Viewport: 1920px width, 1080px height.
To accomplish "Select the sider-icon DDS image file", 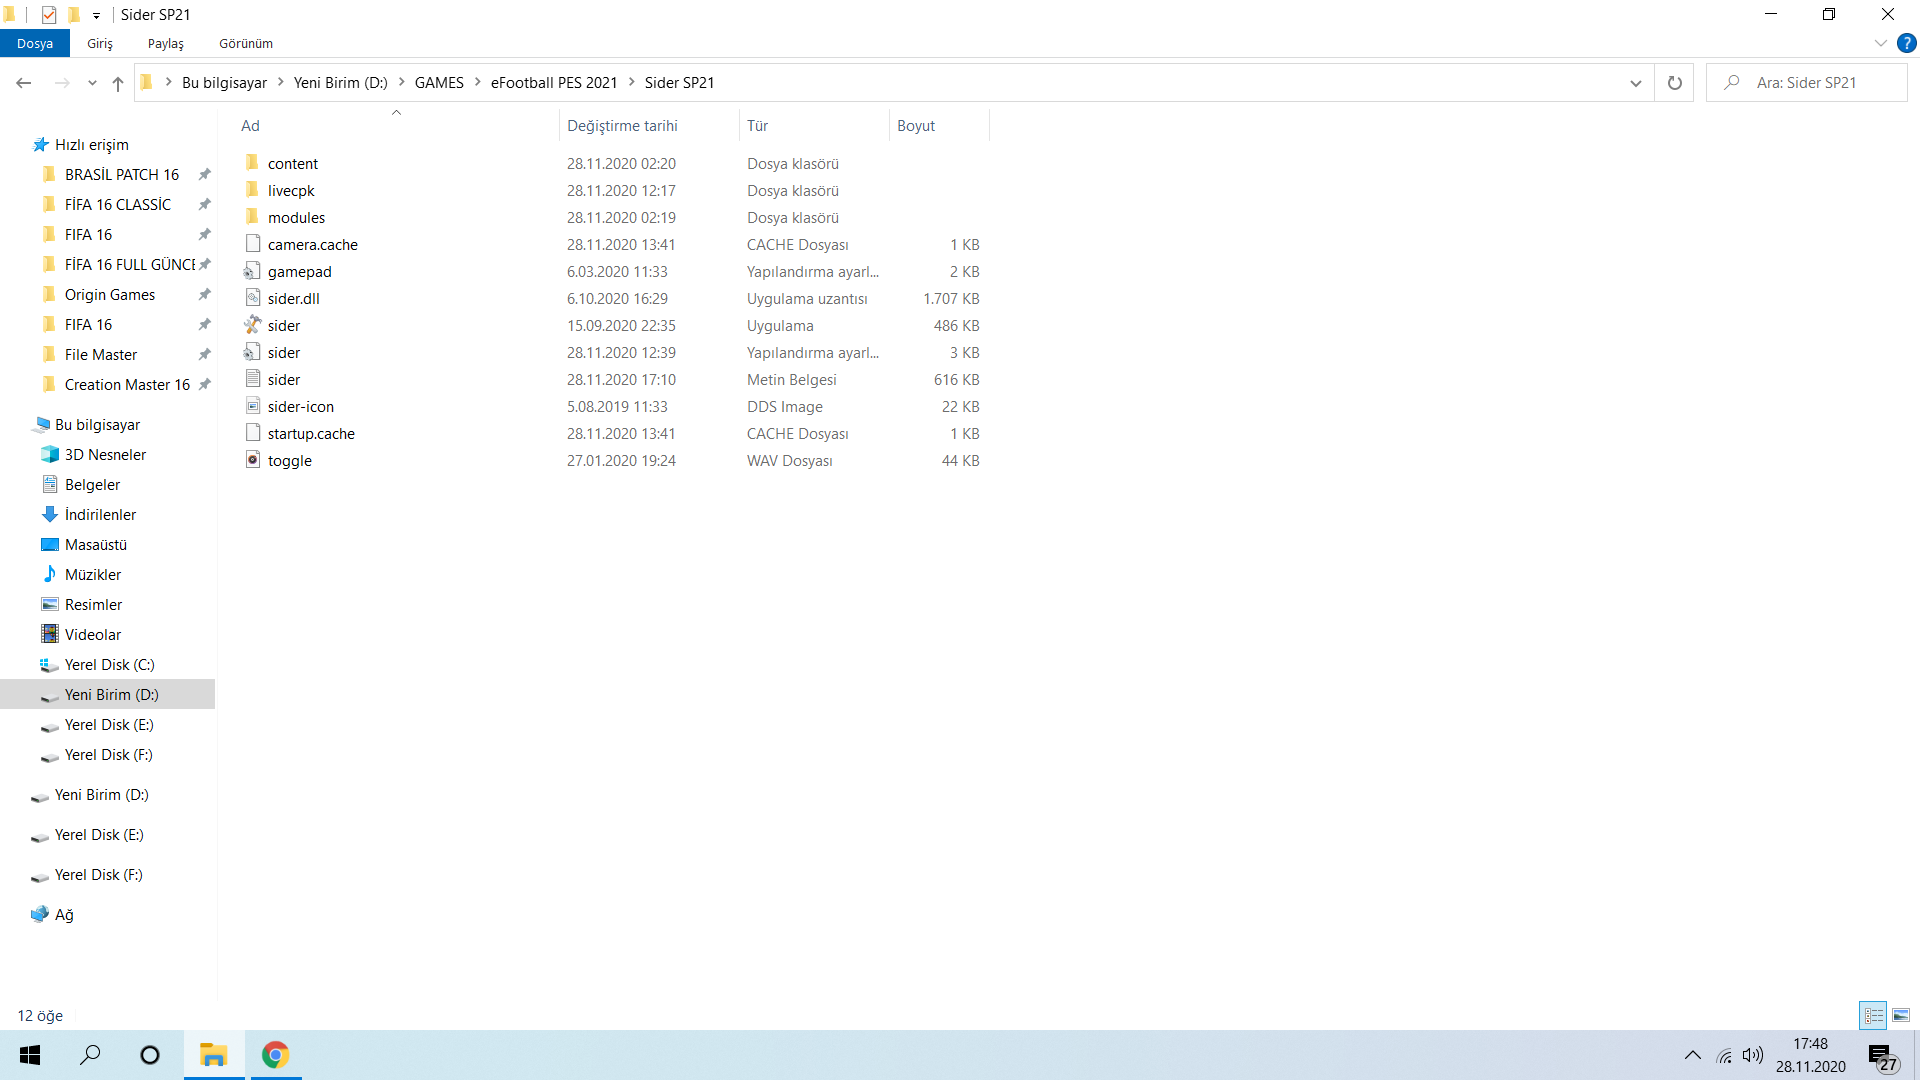I will [300, 407].
